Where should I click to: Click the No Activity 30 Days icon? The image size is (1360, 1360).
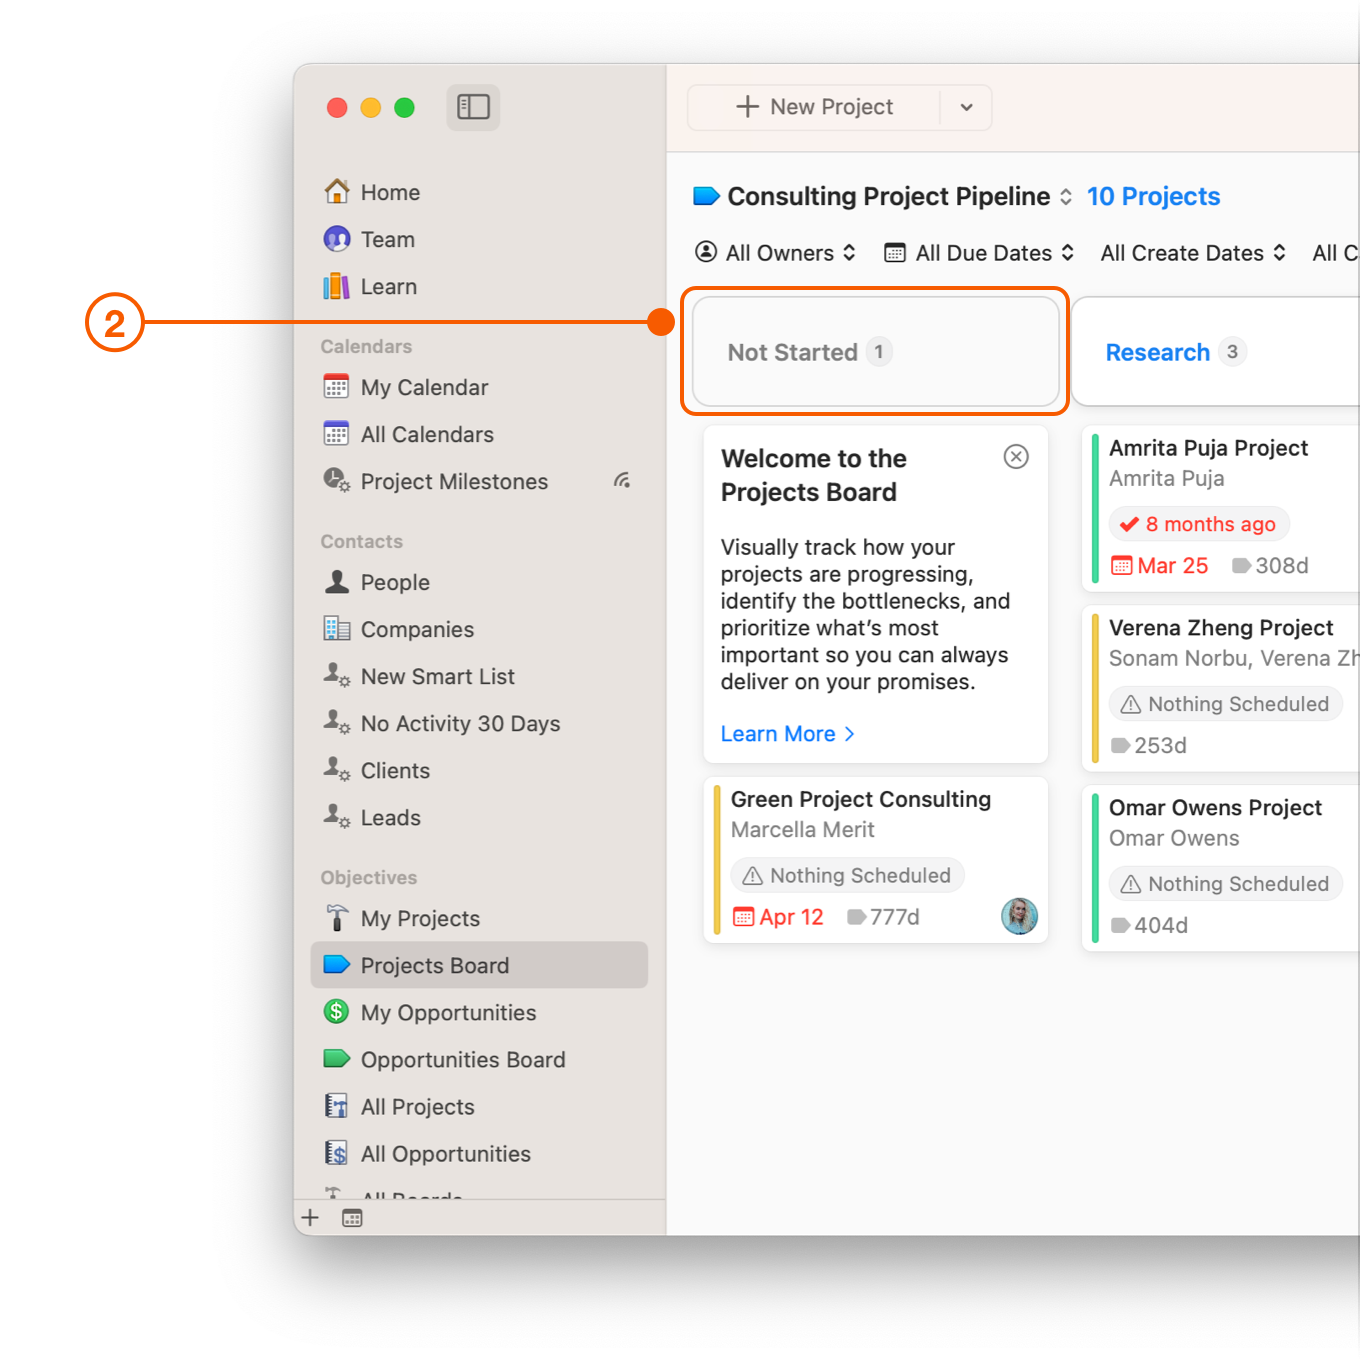coord(337,723)
